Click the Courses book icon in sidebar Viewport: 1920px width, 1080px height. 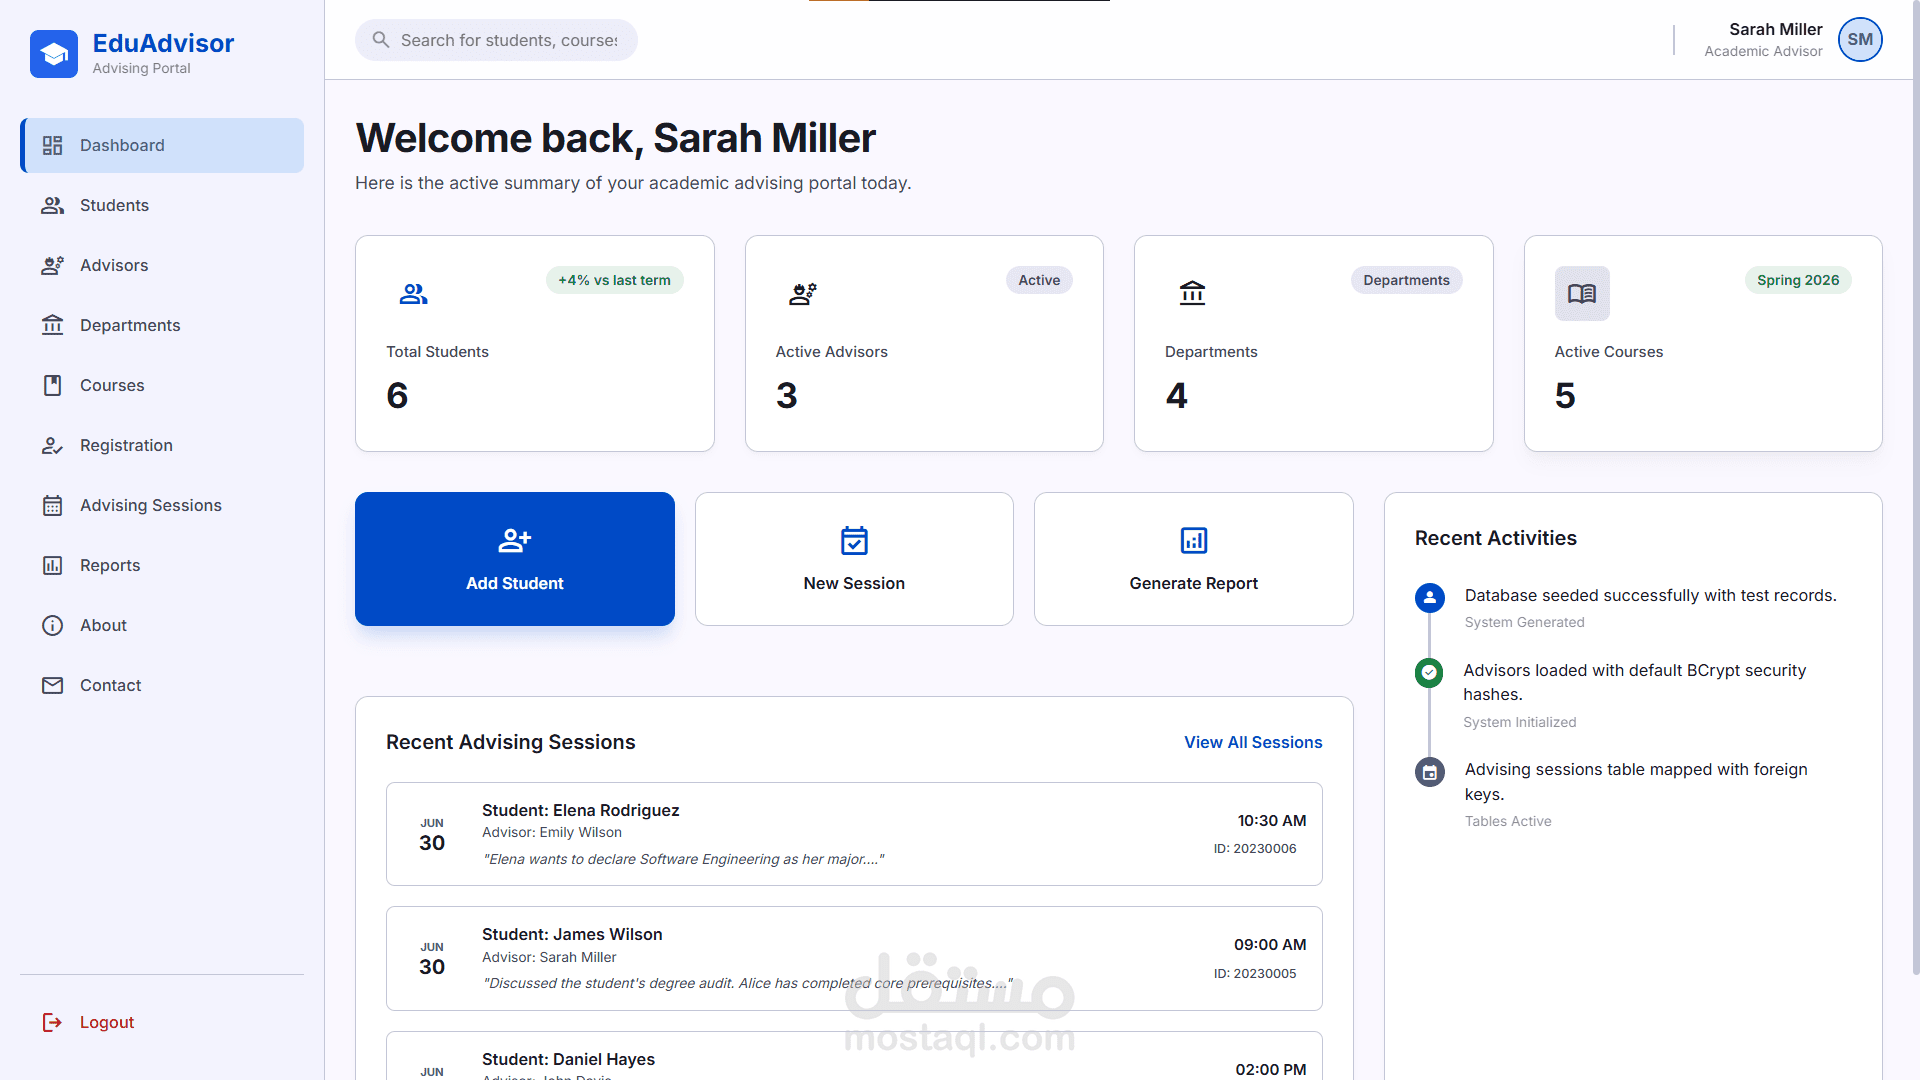click(x=52, y=386)
